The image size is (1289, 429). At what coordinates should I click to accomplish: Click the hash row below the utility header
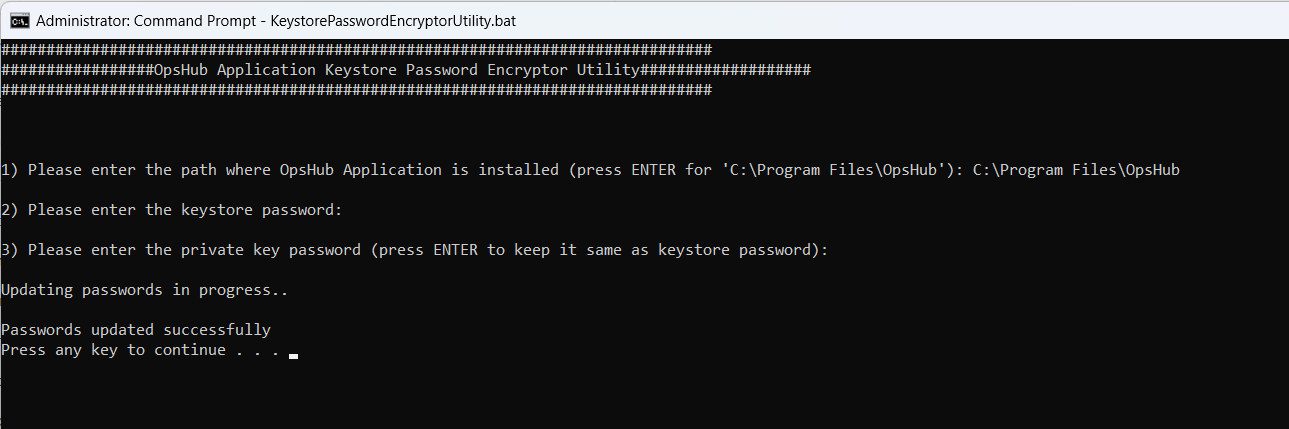[x=356, y=90]
